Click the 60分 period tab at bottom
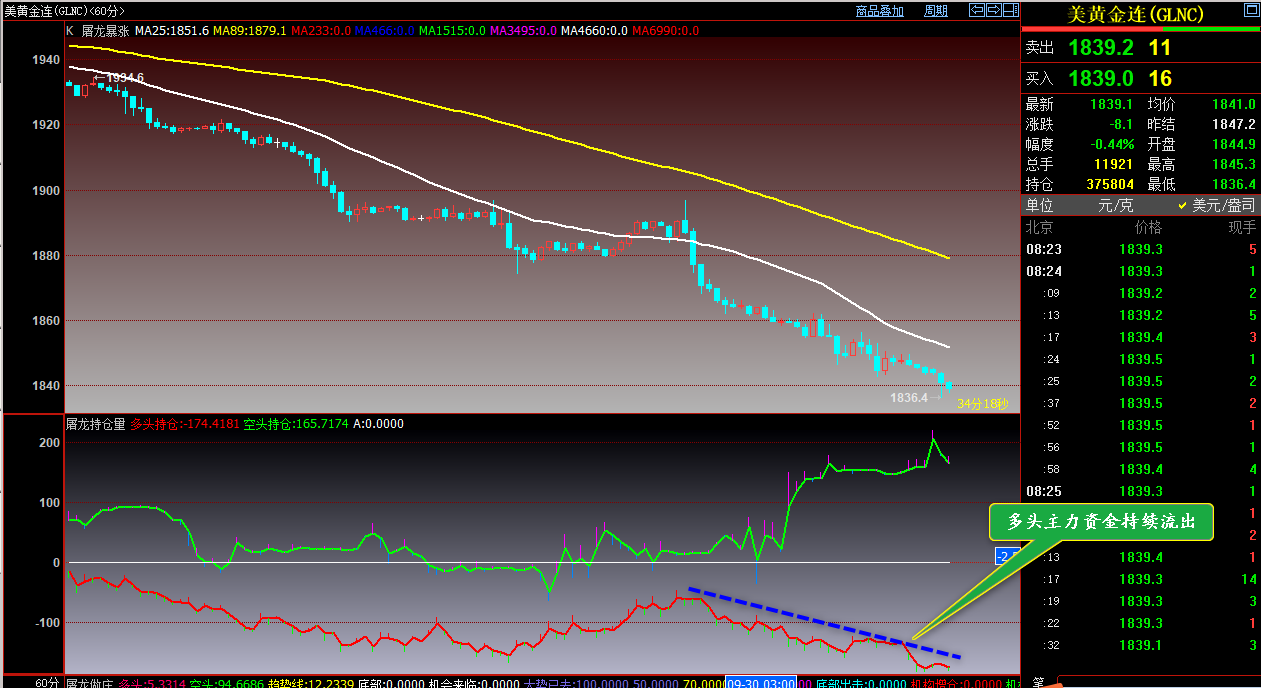 click(x=46, y=682)
